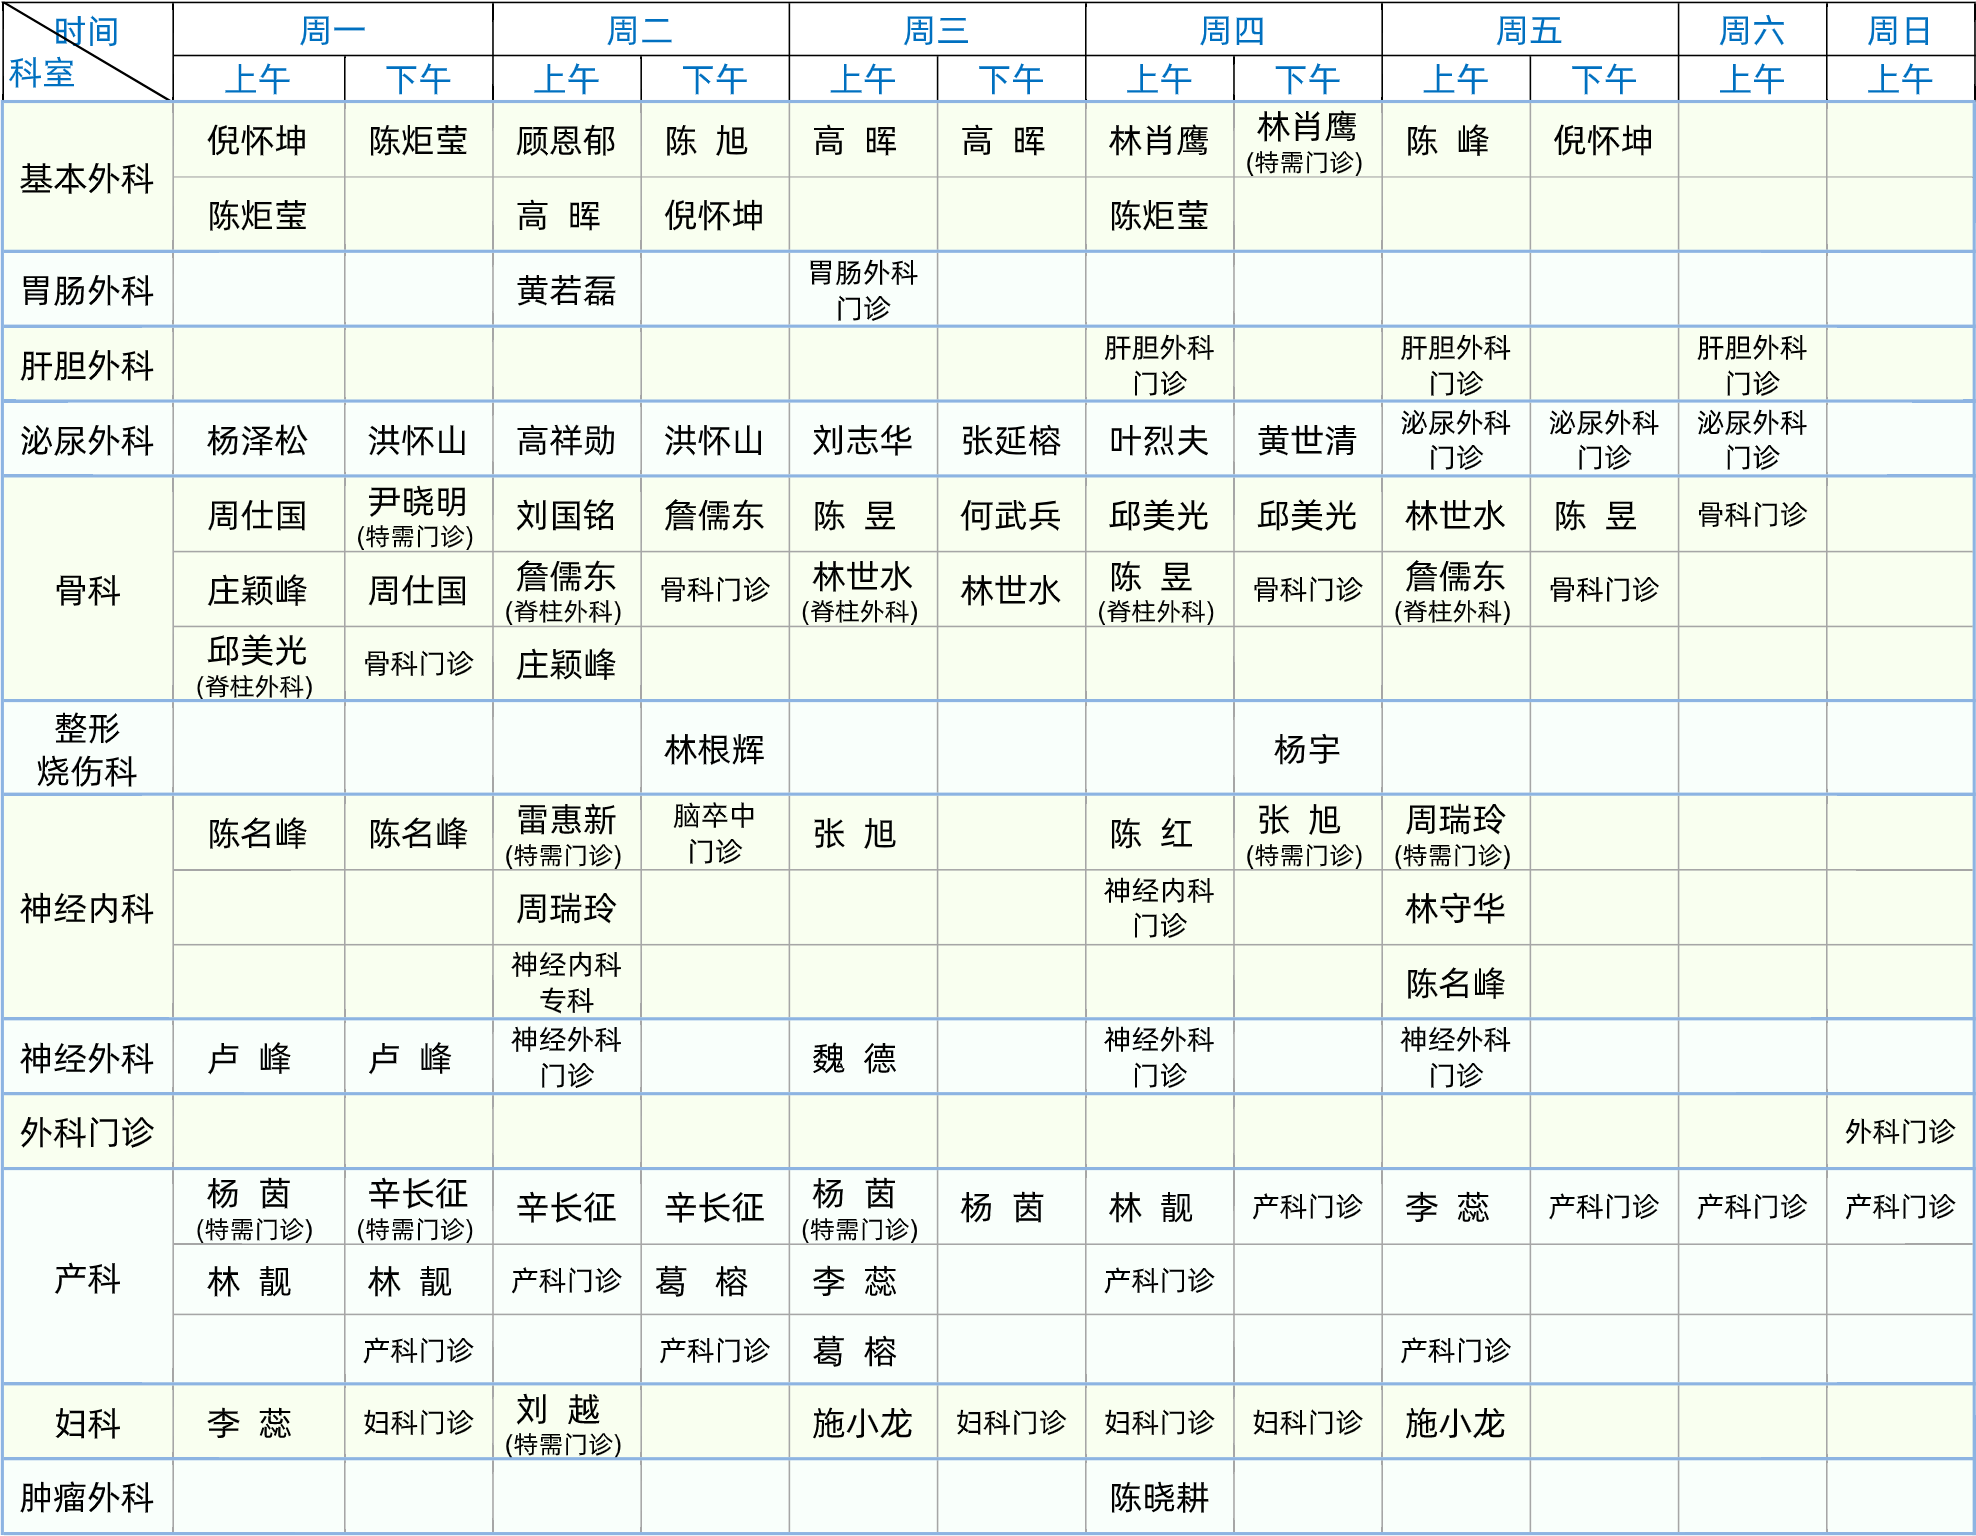The image size is (1976, 1536).
Task: Select the 周六 column header
Action: point(1751,30)
